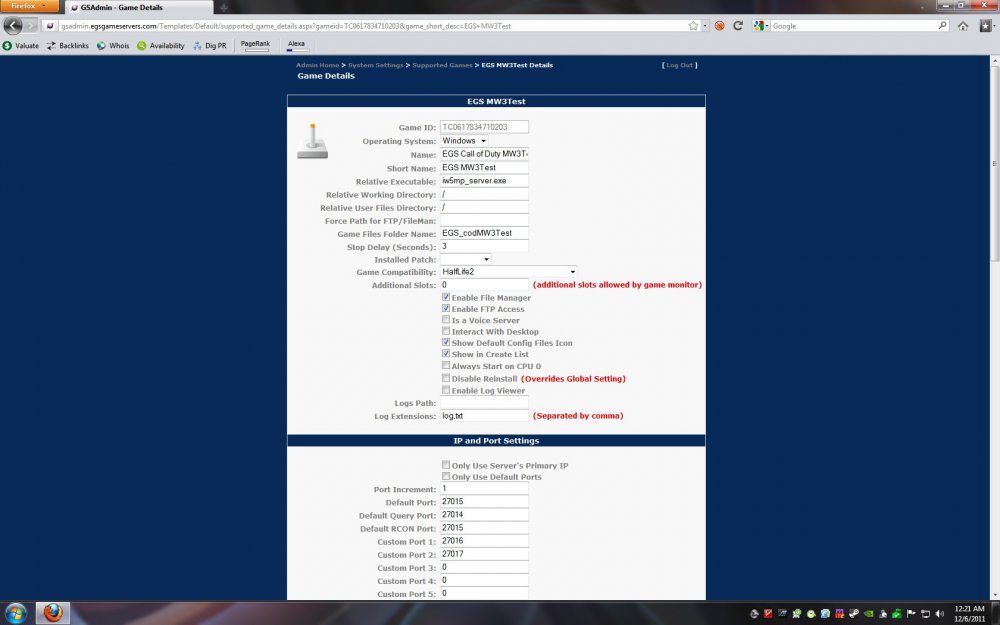Image resolution: width=1000 pixels, height=625 pixels.
Task: Click the browser back arrow button
Action: click(14, 26)
